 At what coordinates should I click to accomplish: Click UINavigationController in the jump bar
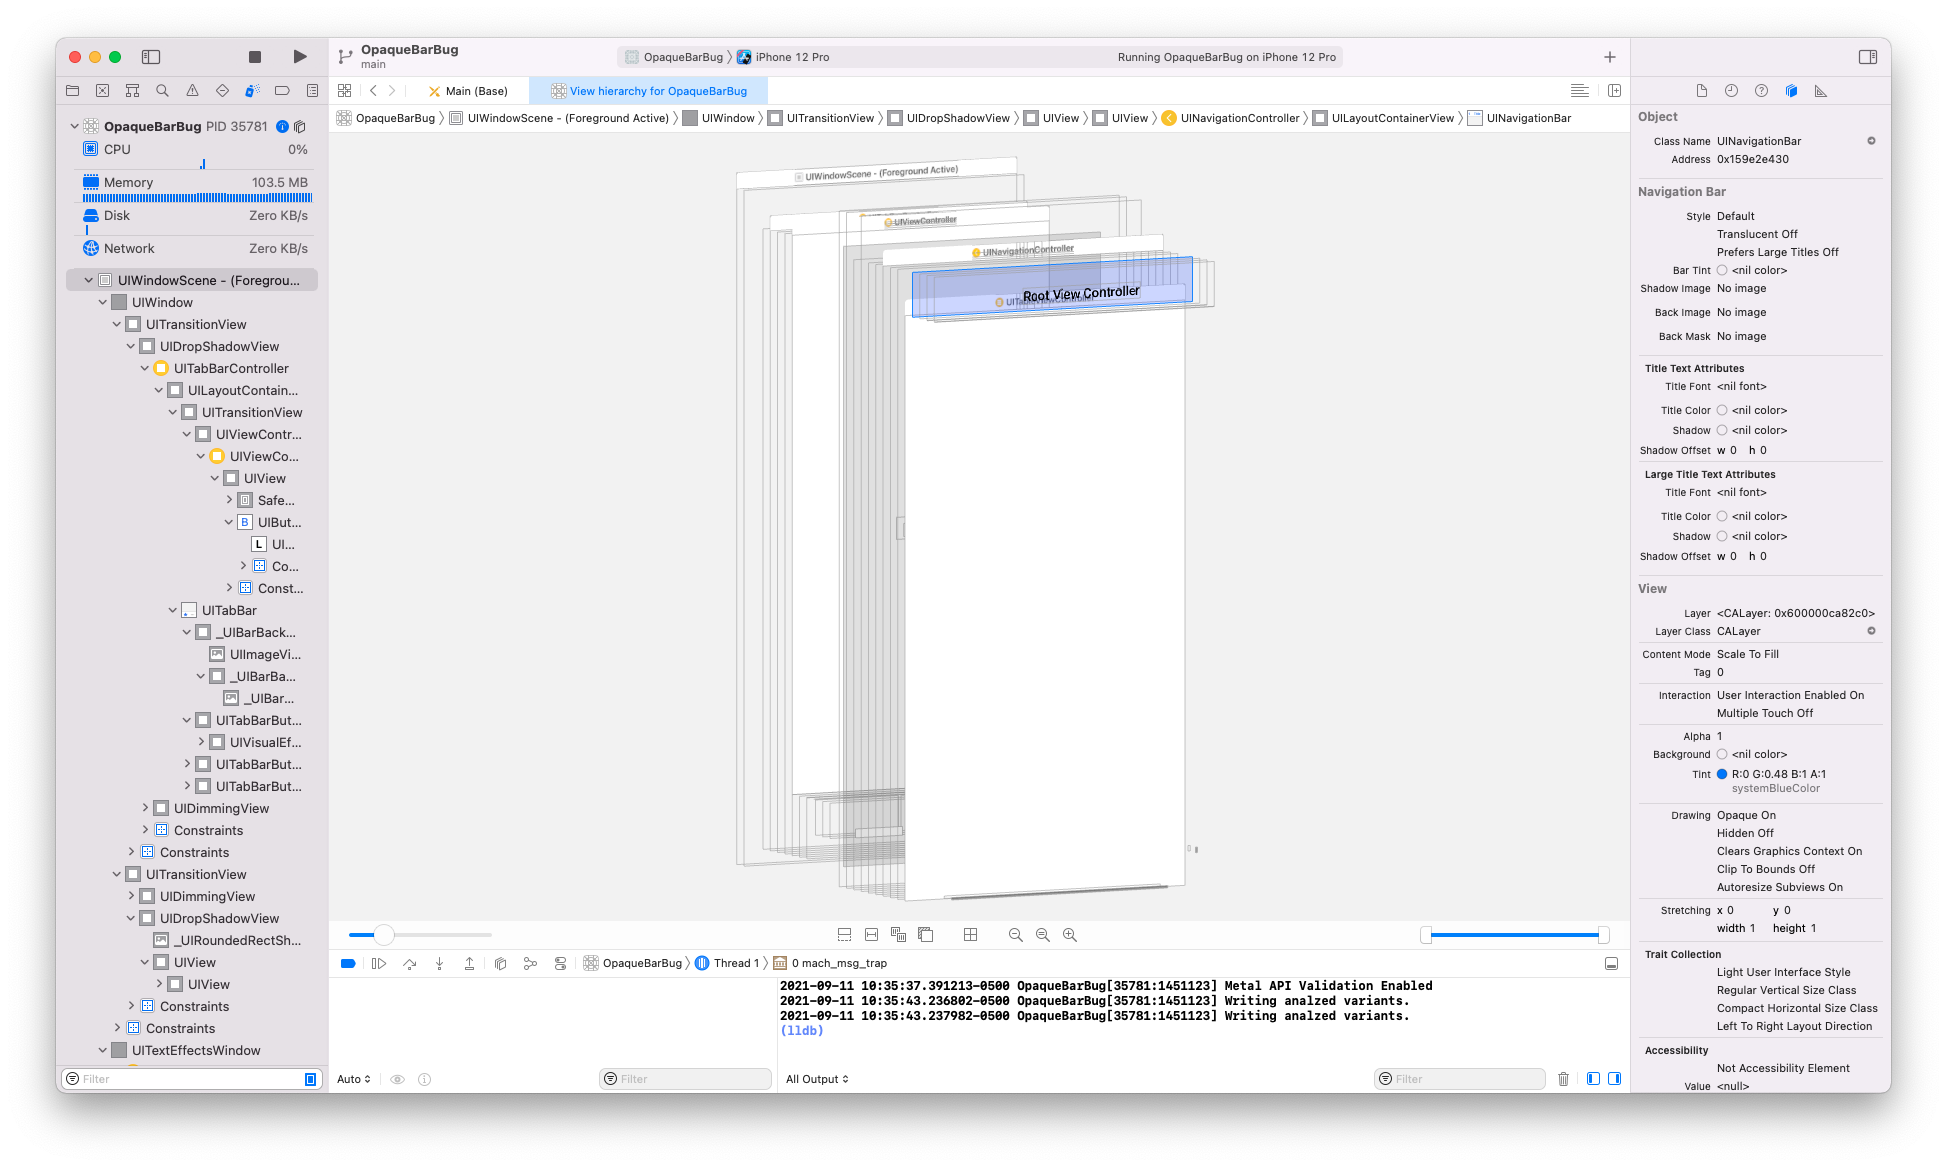coord(1239,118)
